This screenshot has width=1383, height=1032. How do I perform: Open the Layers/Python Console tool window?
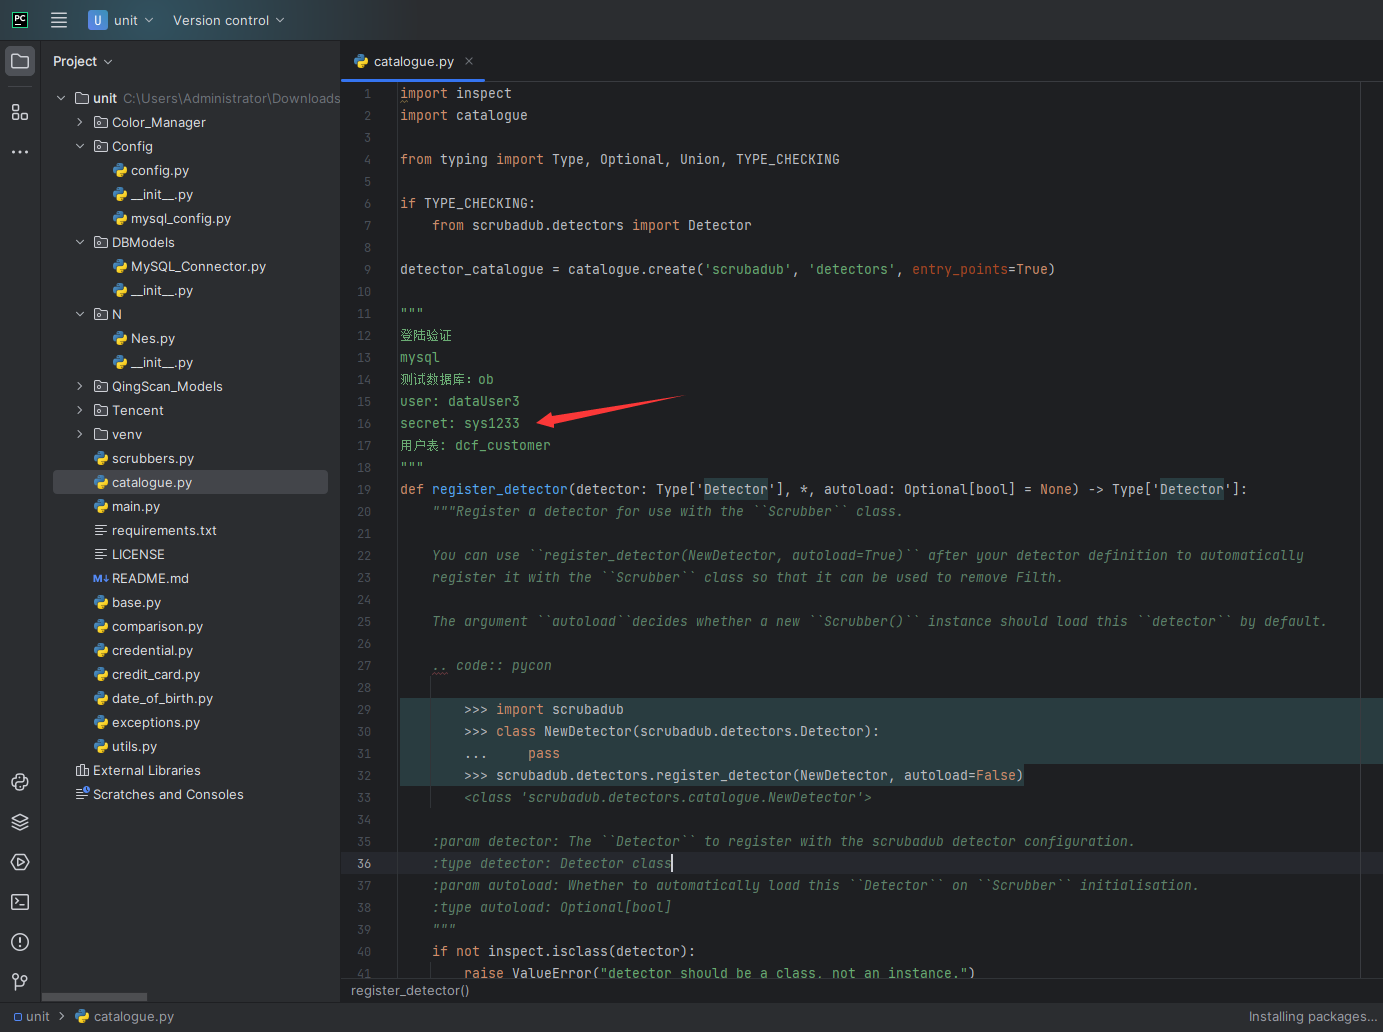point(20,822)
